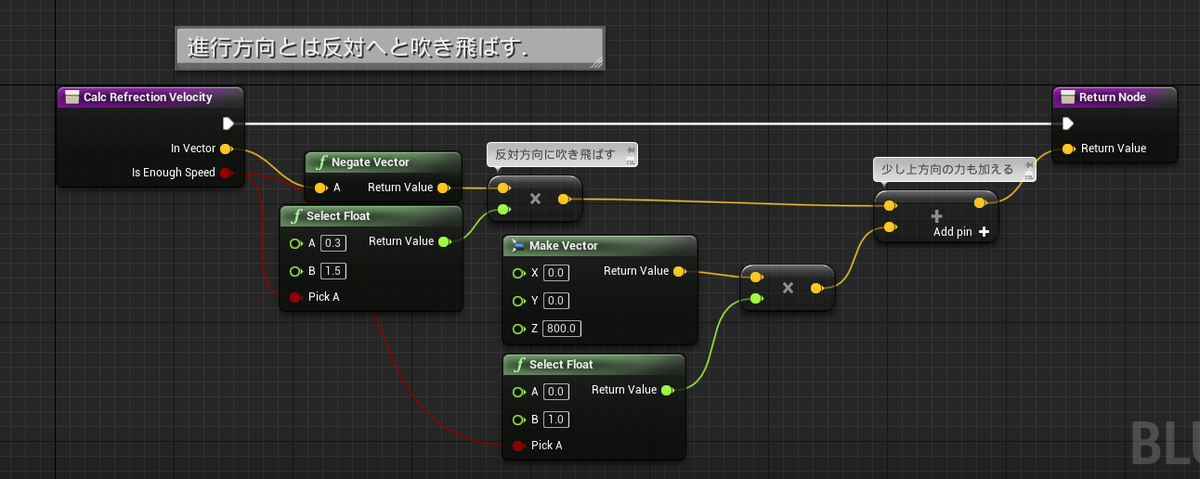Click the Return Node header icon
Image resolution: width=1200 pixels, height=479 pixels.
pos(1067,97)
